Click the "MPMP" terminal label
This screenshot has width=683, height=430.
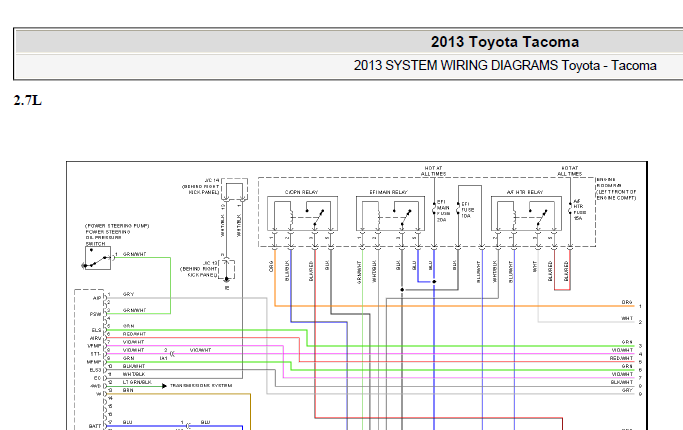pyautogui.click(x=94, y=362)
